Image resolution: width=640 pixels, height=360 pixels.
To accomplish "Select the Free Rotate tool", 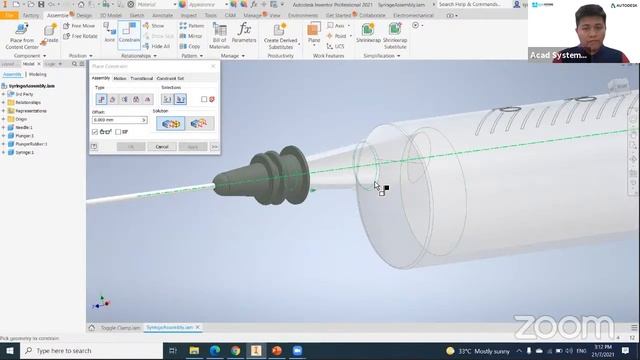I will [x=80, y=36].
